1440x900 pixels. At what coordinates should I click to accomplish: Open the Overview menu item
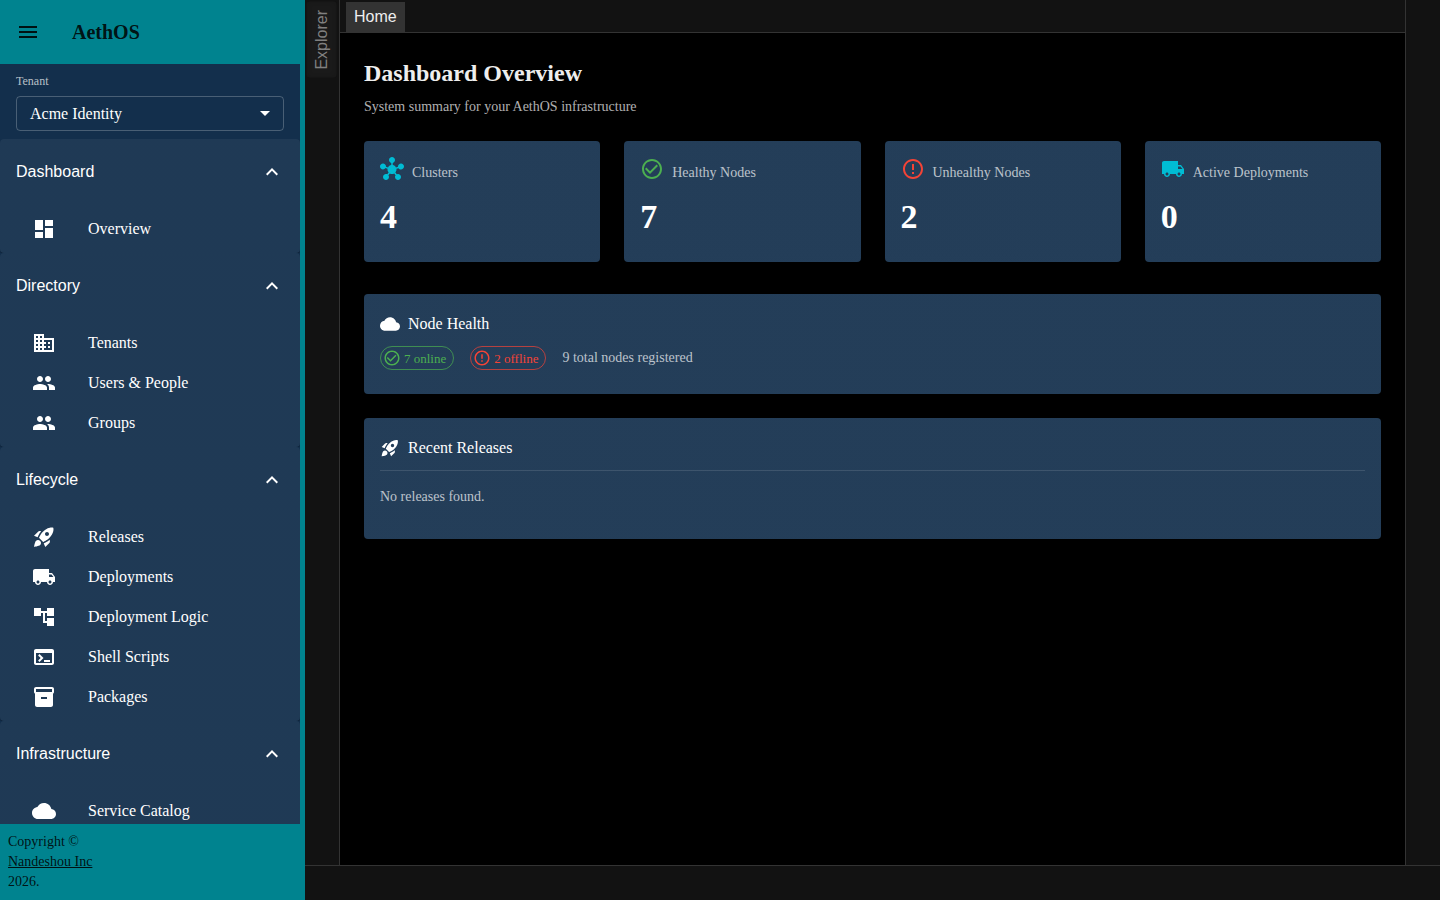[x=150, y=229]
